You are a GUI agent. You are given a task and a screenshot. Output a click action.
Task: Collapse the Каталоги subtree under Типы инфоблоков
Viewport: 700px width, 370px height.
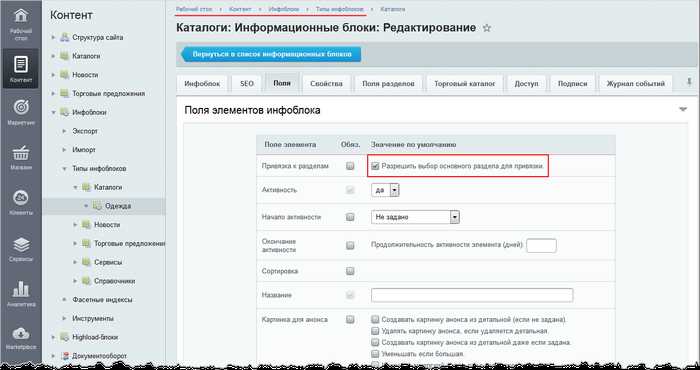point(75,187)
